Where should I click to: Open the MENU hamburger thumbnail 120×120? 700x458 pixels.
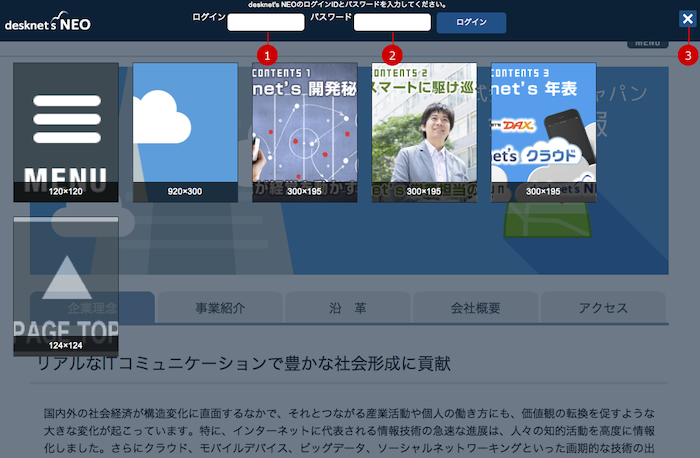pyautogui.click(x=66, y=132)
